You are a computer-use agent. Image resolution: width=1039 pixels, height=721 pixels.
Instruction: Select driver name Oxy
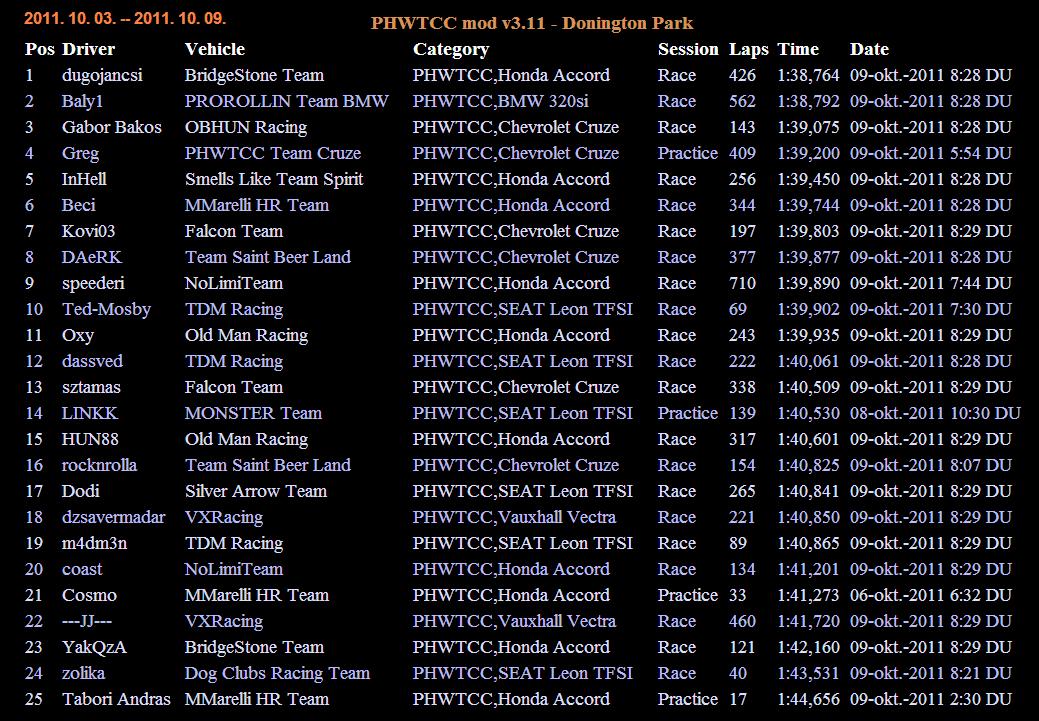78,336
